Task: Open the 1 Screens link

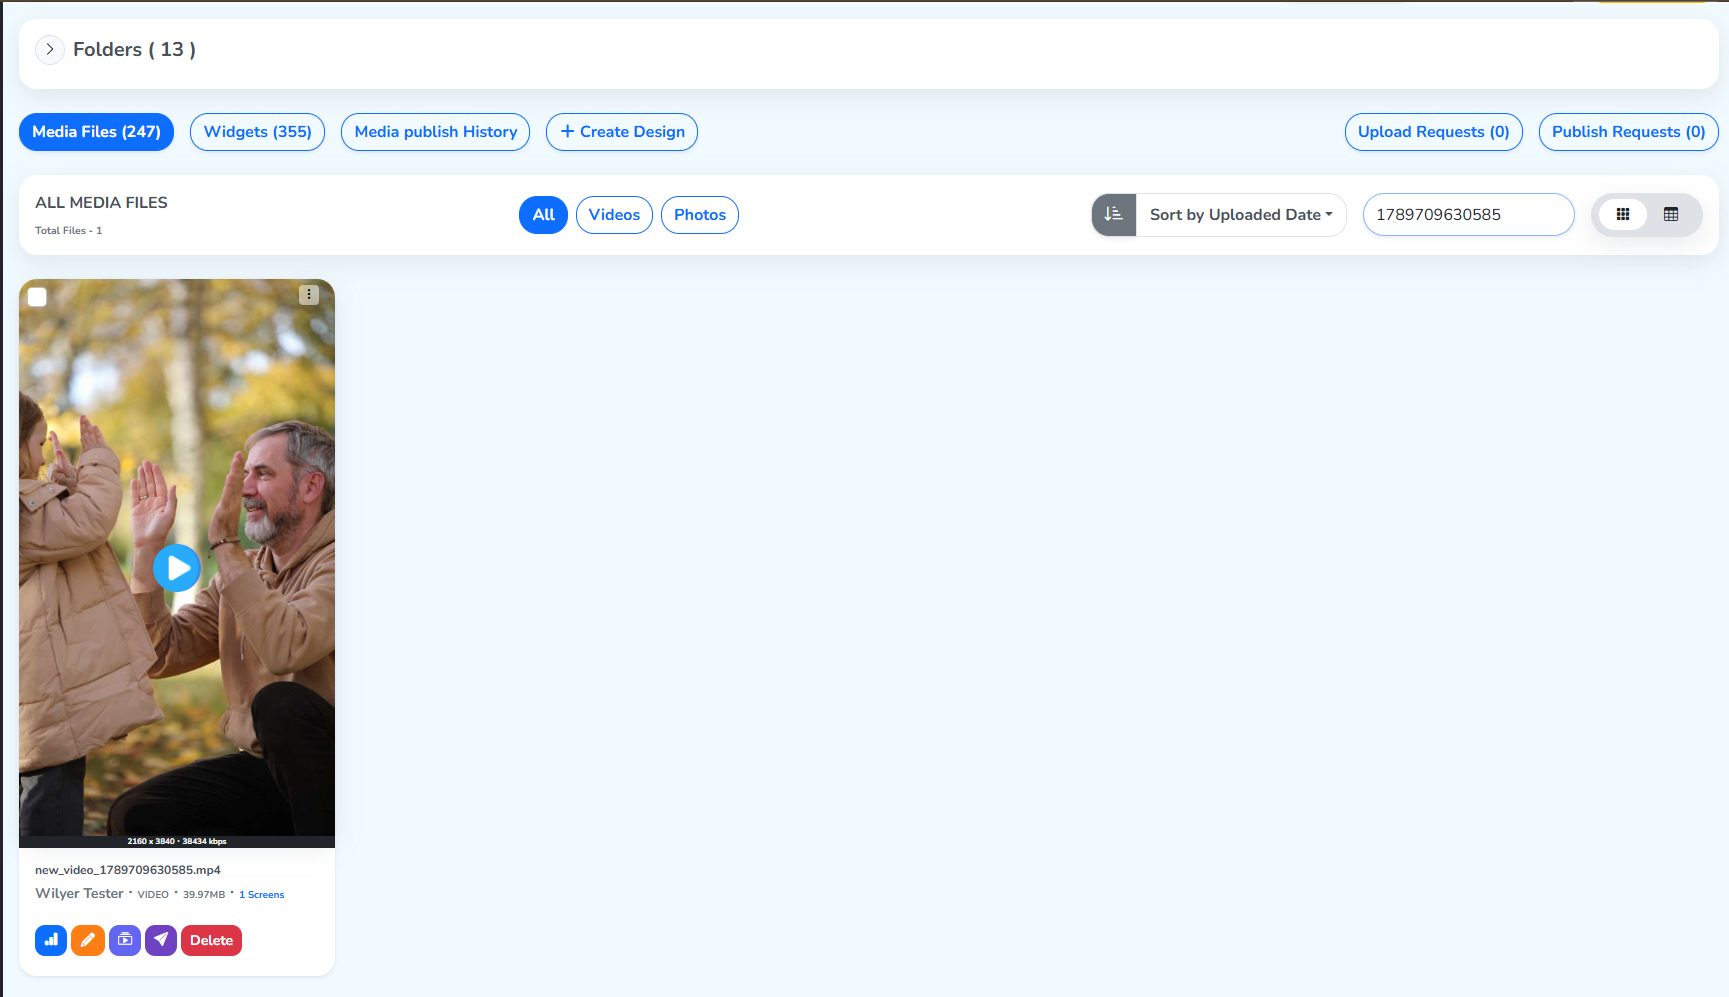Action: (262, 895)
